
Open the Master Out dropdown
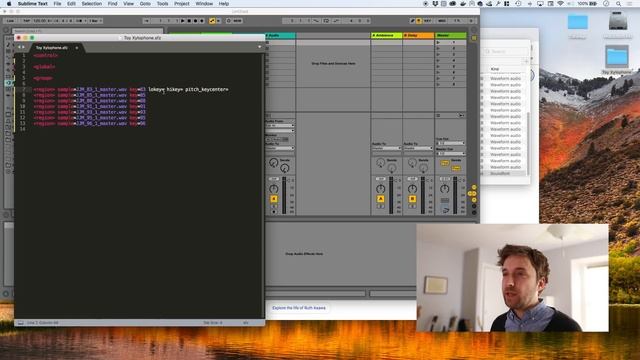coord(451,153)
